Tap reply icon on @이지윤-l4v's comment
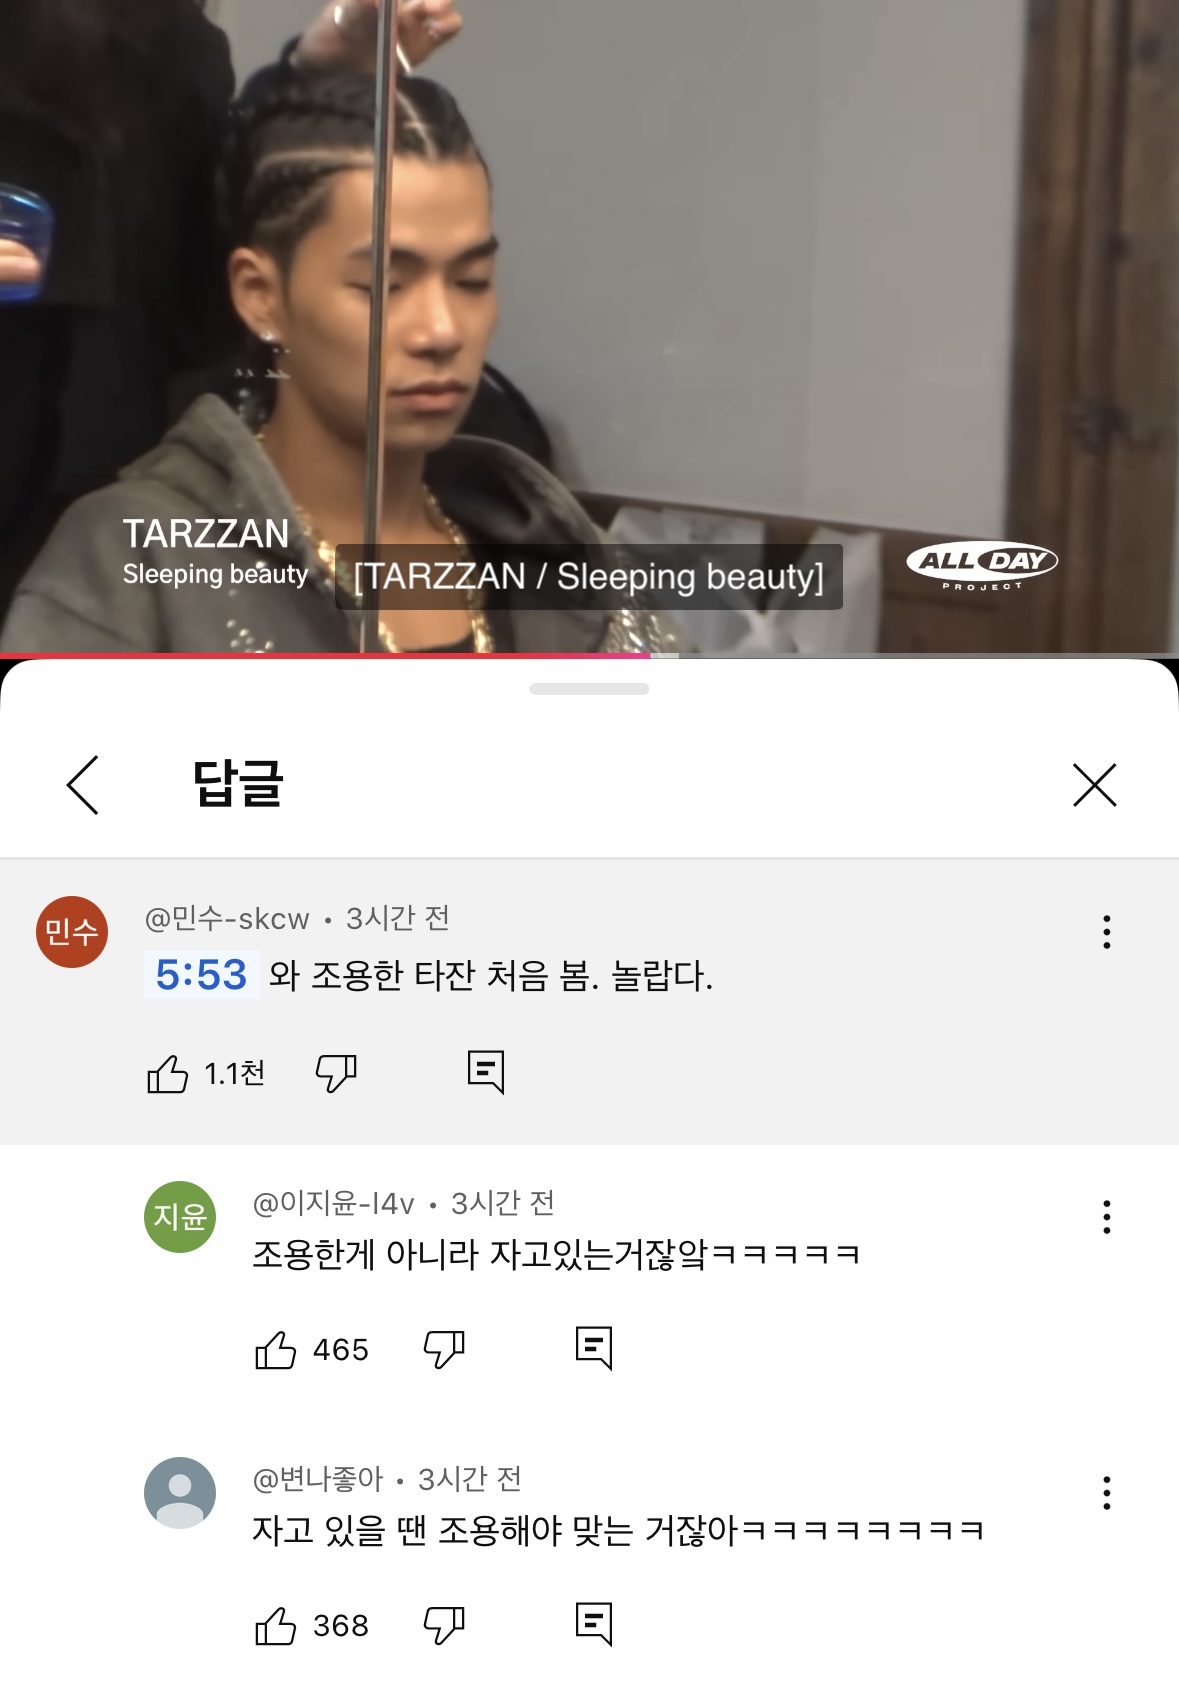The height and width of the screenshot is (1692, 1179). (594, 1348)
